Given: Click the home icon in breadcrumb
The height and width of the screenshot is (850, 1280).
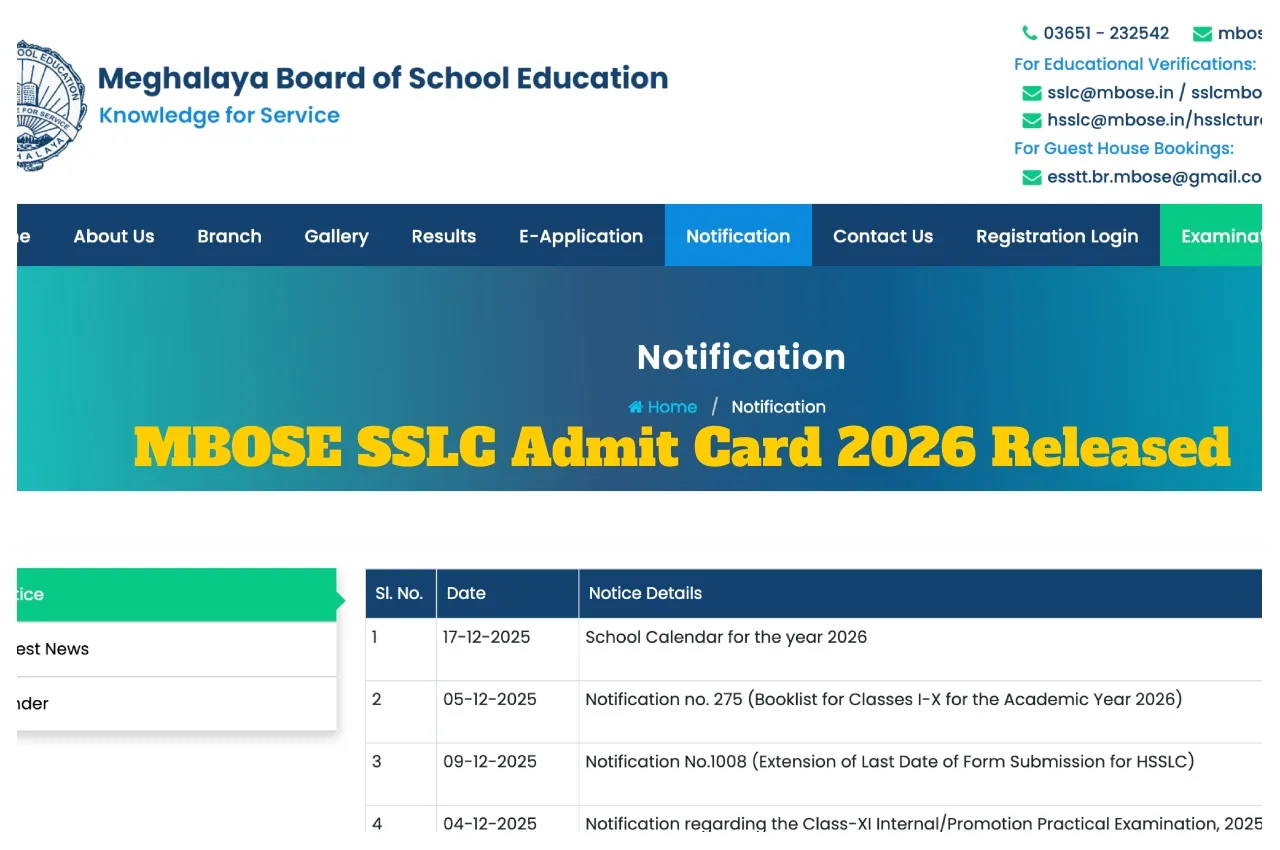Looking at the screenshot, I should pyautogui.click(x=636, y=407).
